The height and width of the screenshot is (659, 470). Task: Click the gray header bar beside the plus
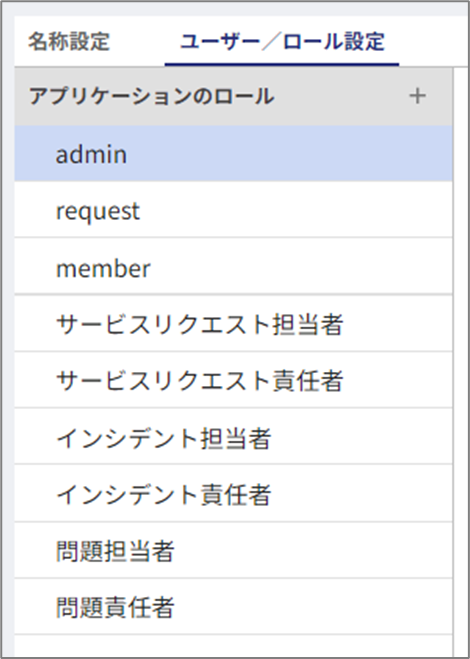(341, 97)
